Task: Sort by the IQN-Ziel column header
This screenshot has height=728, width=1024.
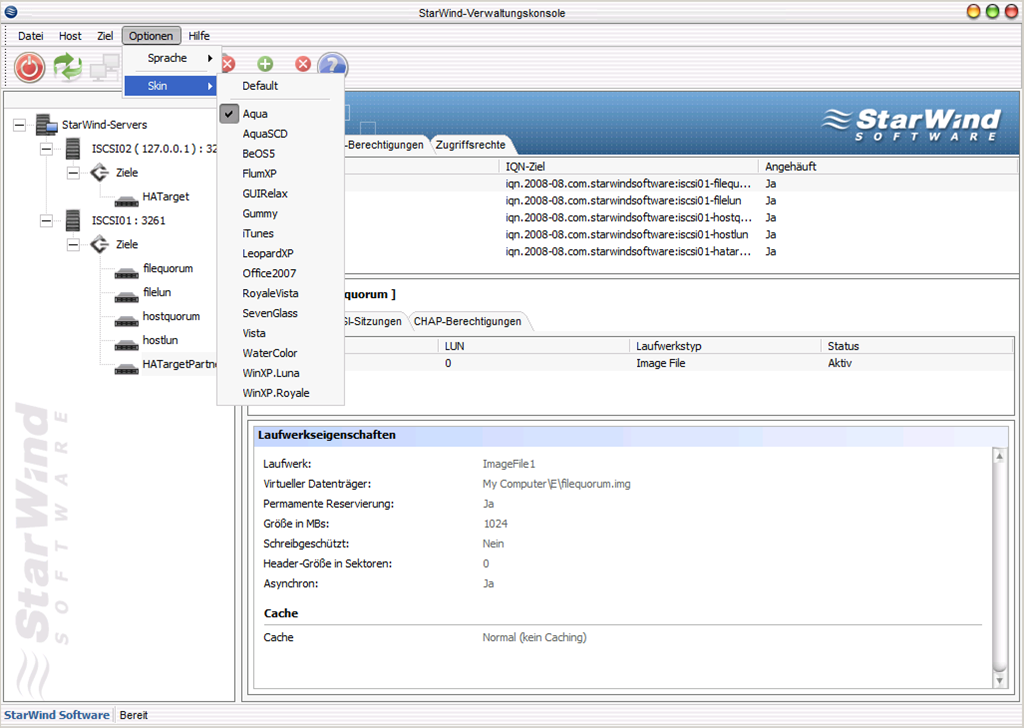Action: click(629, 166)
